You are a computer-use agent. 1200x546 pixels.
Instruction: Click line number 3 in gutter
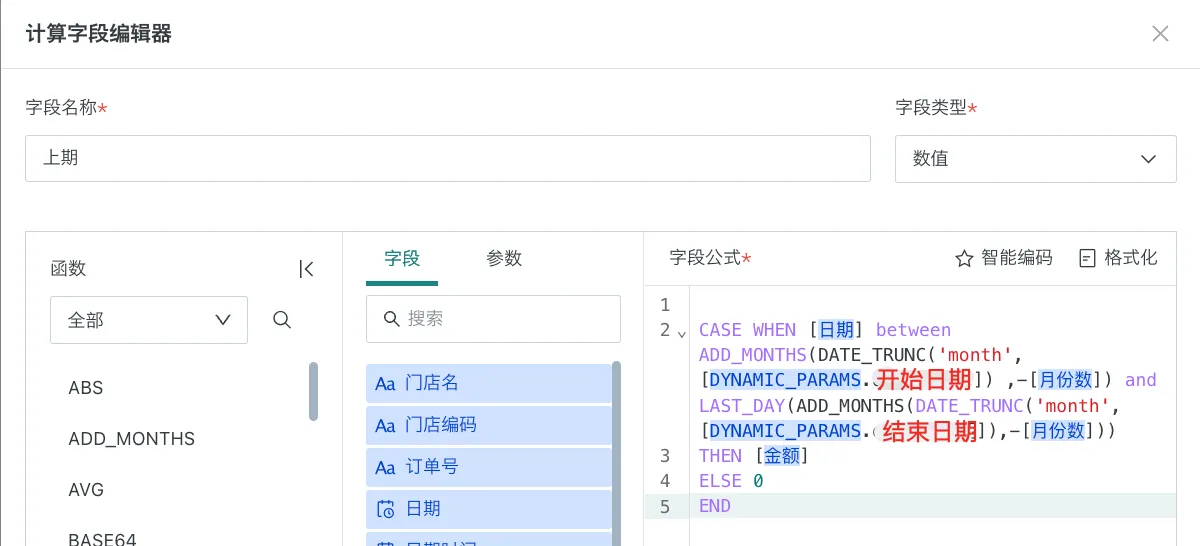point(665,456)
